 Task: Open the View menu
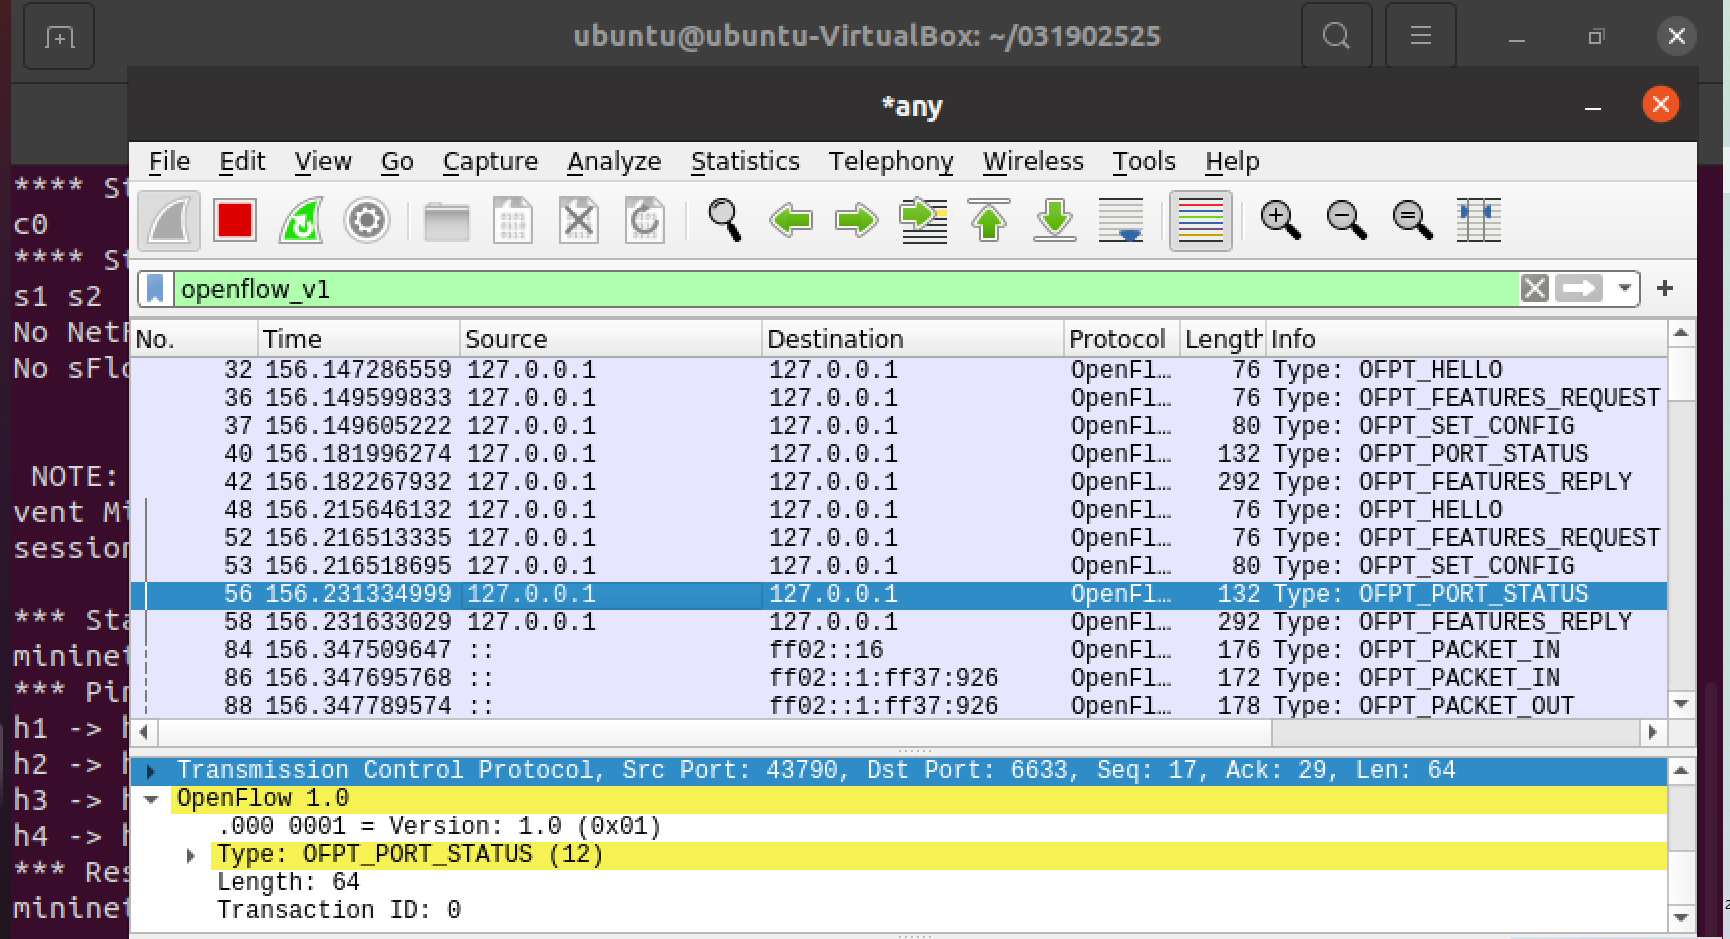click(x=323, y=161)
